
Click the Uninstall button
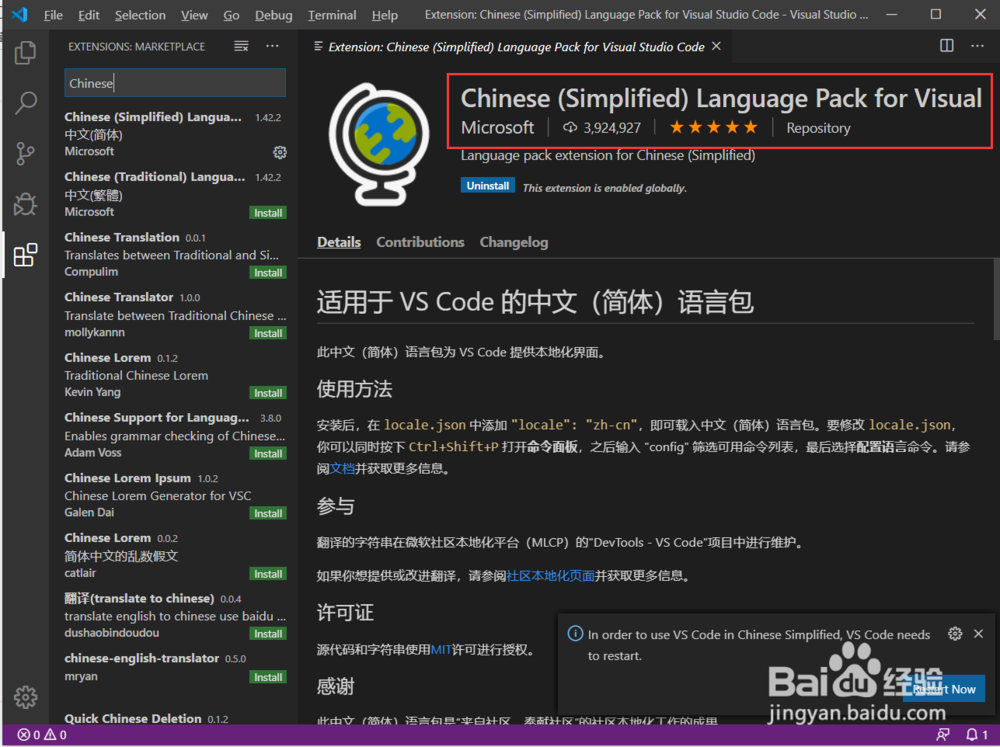click(x=488, y=186)
